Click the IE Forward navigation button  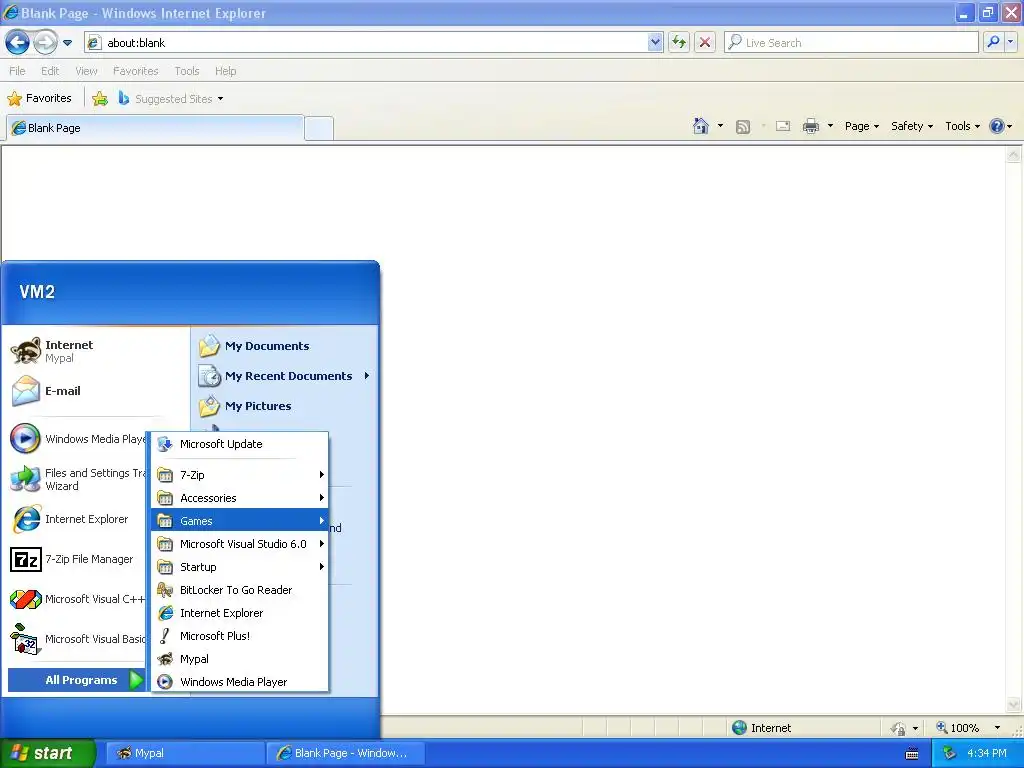(45, 42)
